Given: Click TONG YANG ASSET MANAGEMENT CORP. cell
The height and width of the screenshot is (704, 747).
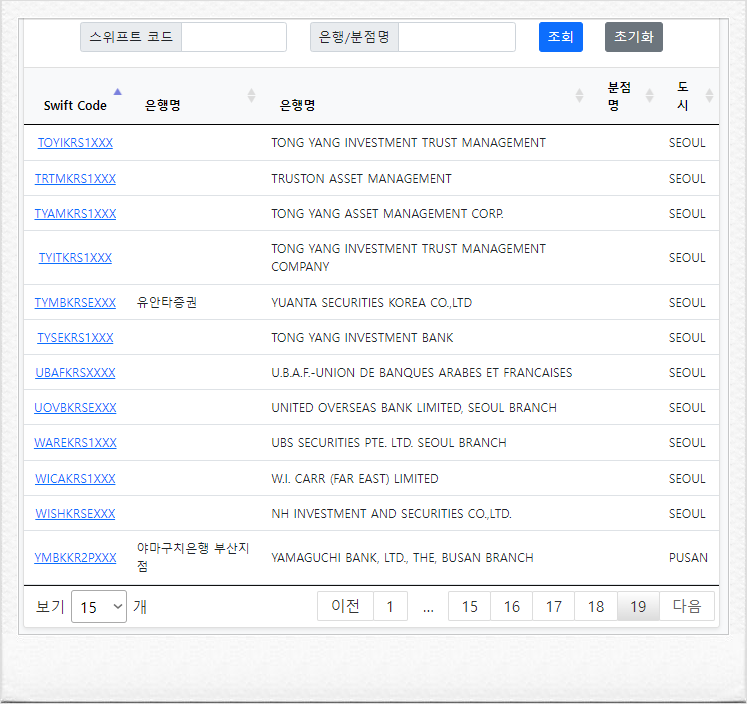Looking at the screenshot, I should (x=387, y=214).
